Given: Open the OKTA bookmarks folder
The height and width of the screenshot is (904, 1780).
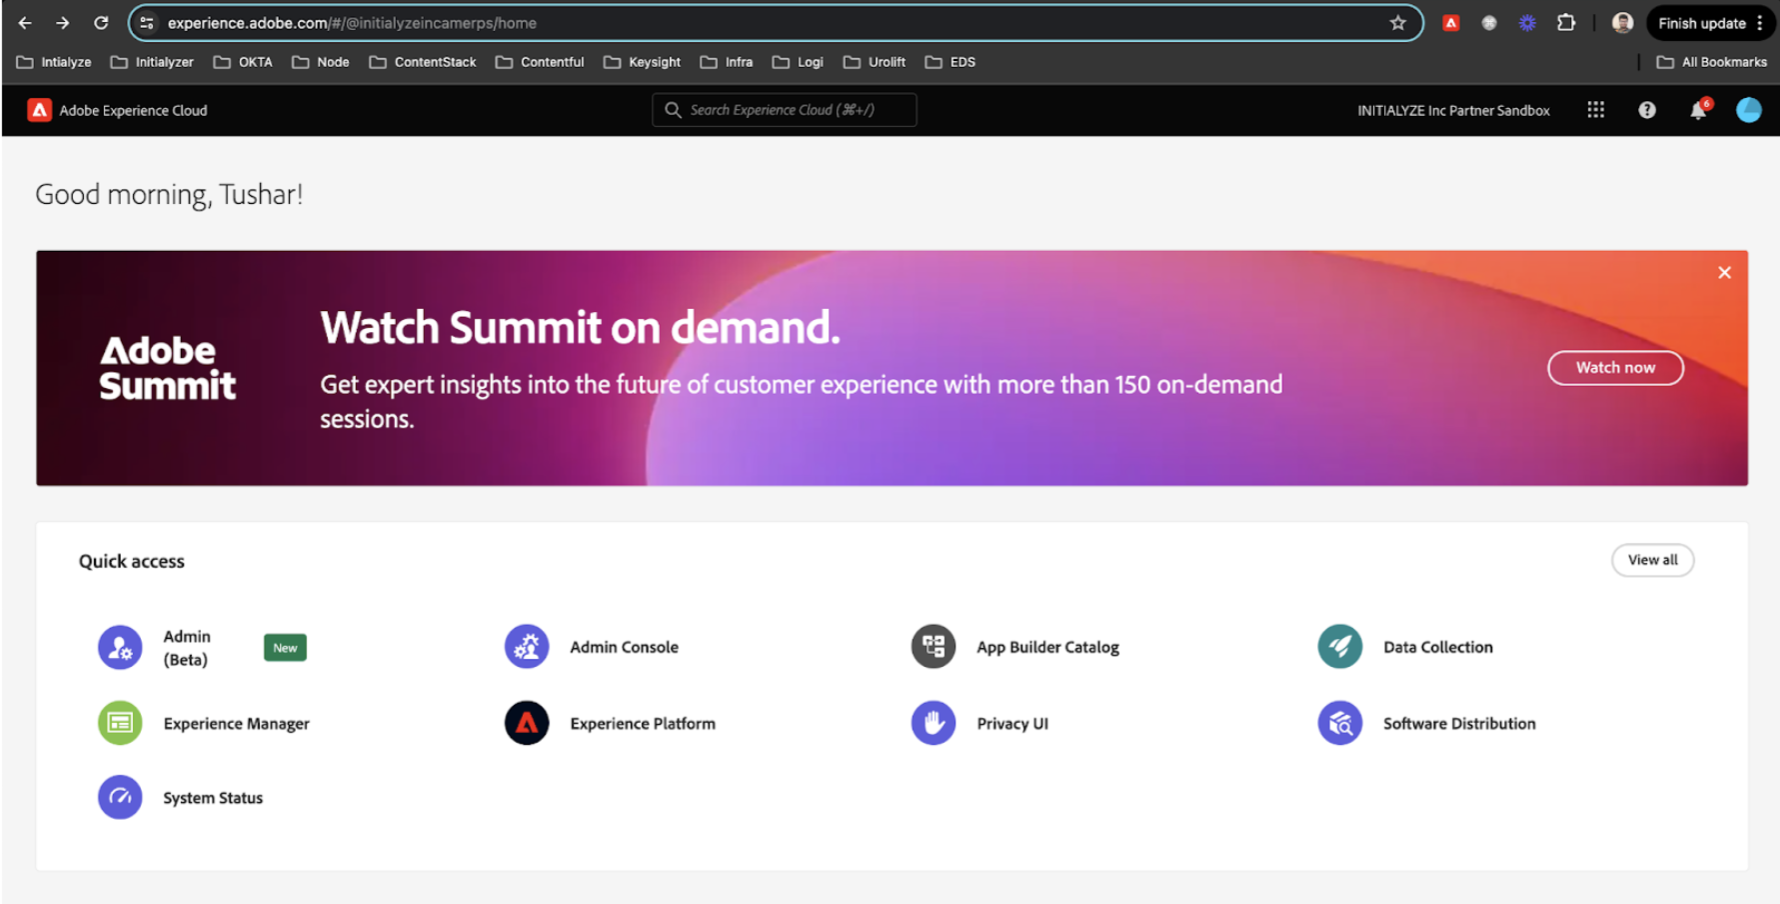Looking at the screenshot, I should click(x=243, y=62).
